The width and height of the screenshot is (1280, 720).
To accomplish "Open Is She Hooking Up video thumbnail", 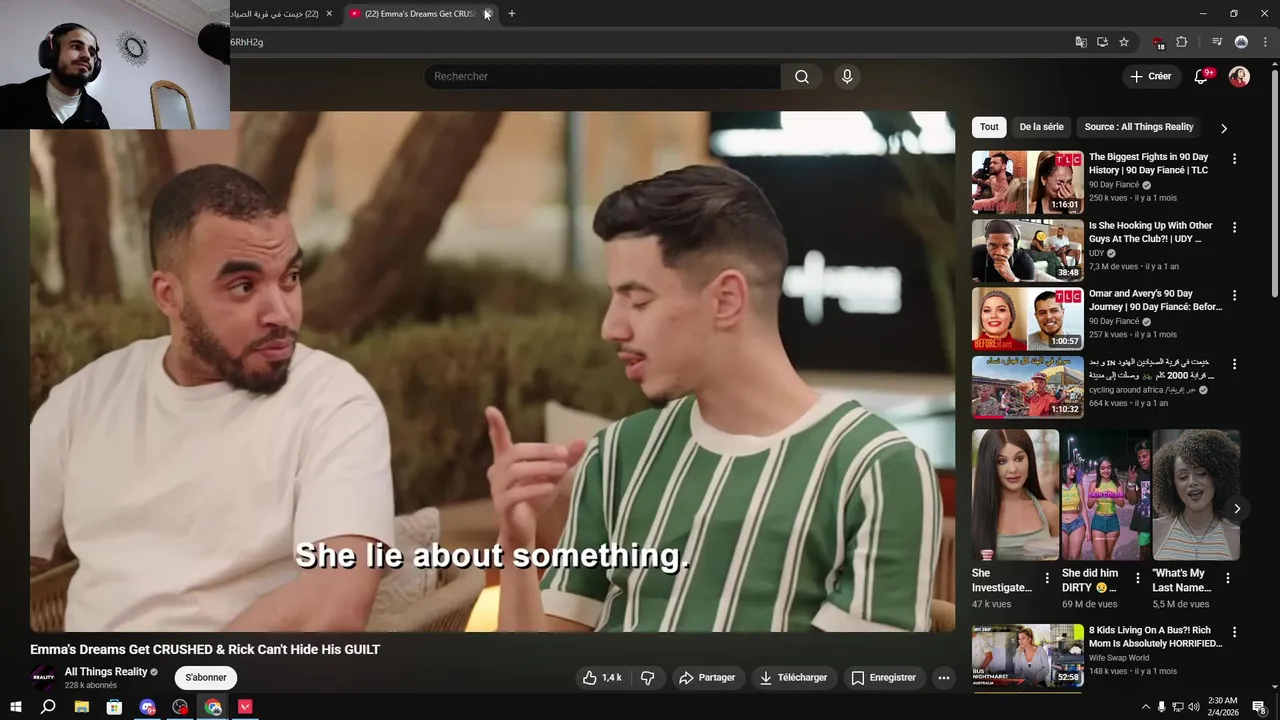I will pos(1027,250).
